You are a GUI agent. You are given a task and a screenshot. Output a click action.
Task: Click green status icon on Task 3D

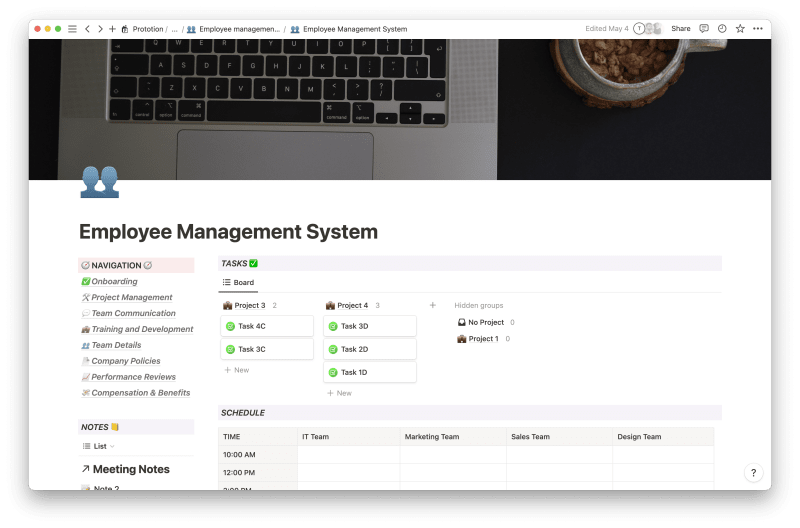tap(333, 326)
